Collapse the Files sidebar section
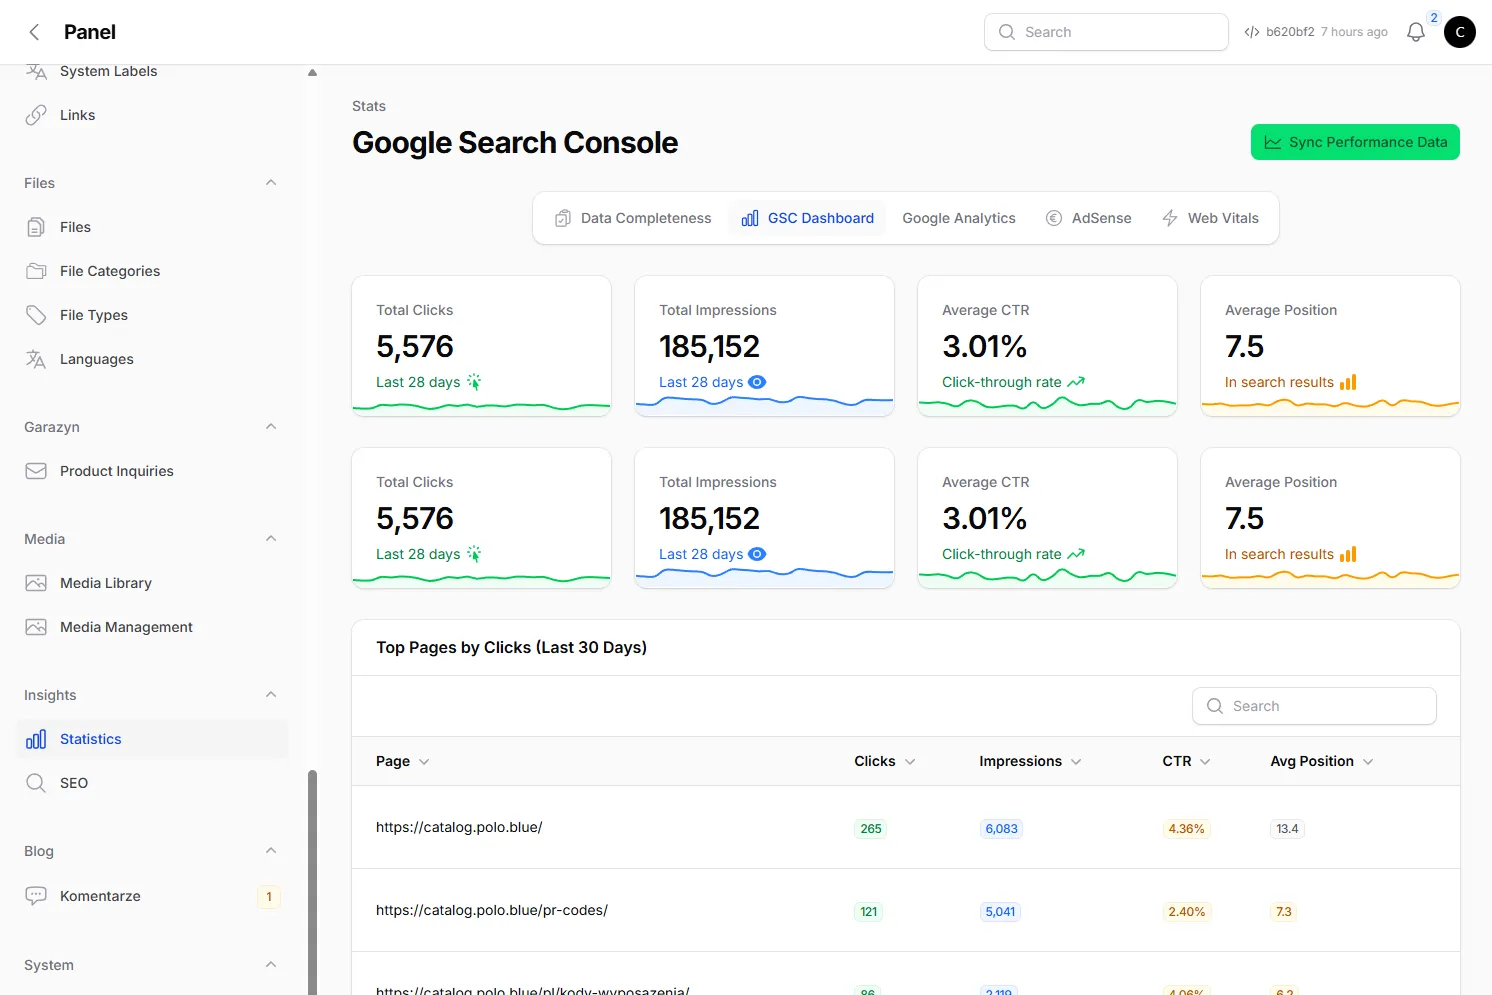This screenshot has height=995, width=1492. click(271, 183)
